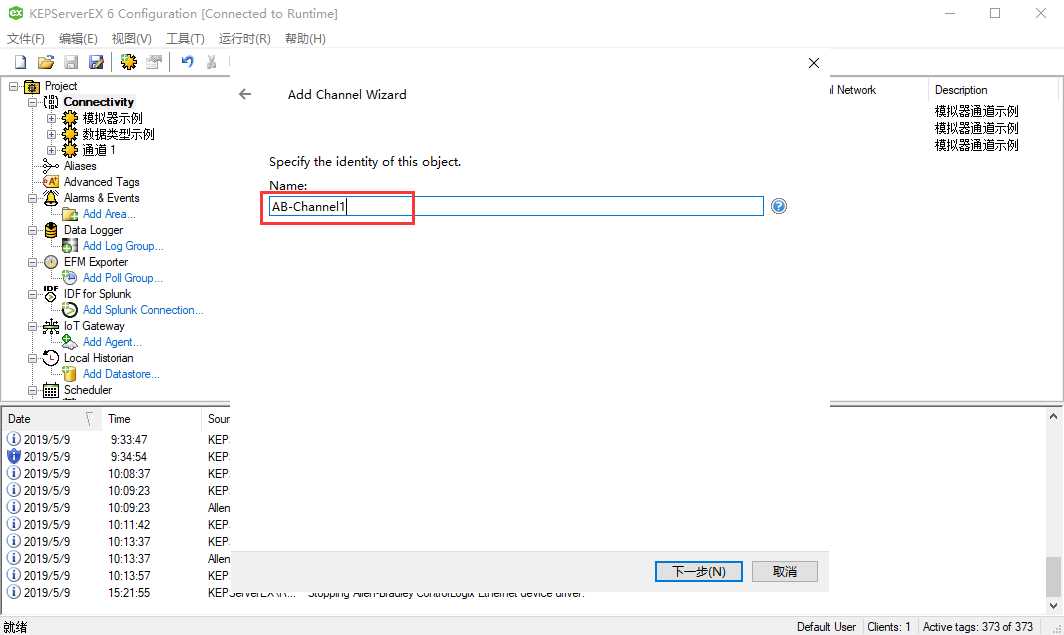Image resolution: width=1064 pixels, height=635 pixels.
Task: Select the Aliases tree item
Action: coord(79,166)
